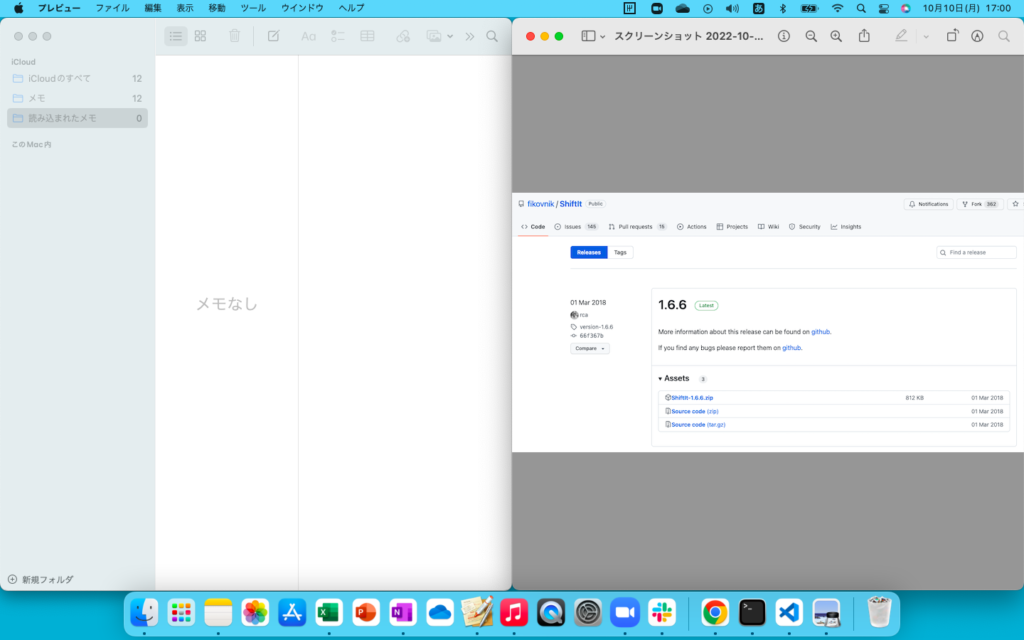1024x640 pixels.
Task: Switch Notes to gallery view
Action: click(x=200, y=35)
